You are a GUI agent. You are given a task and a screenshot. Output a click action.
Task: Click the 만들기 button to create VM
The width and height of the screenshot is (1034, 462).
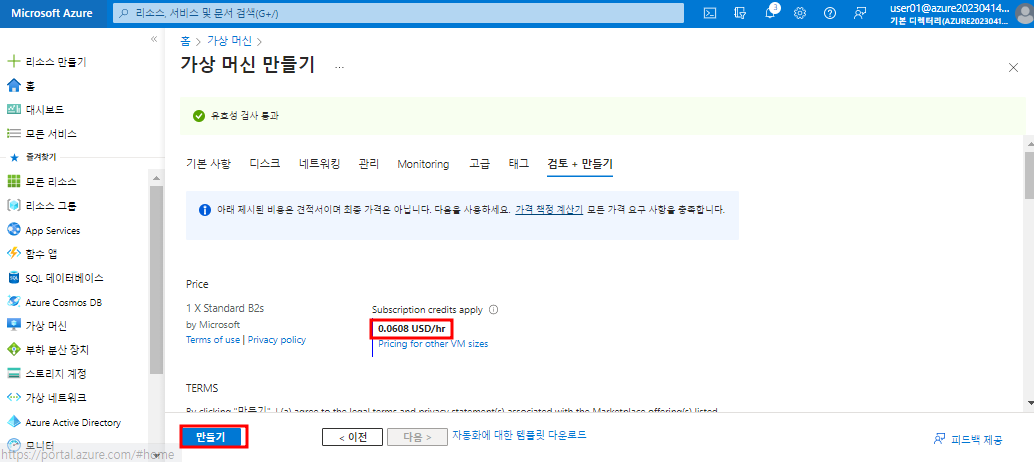[x=214, y=437]
